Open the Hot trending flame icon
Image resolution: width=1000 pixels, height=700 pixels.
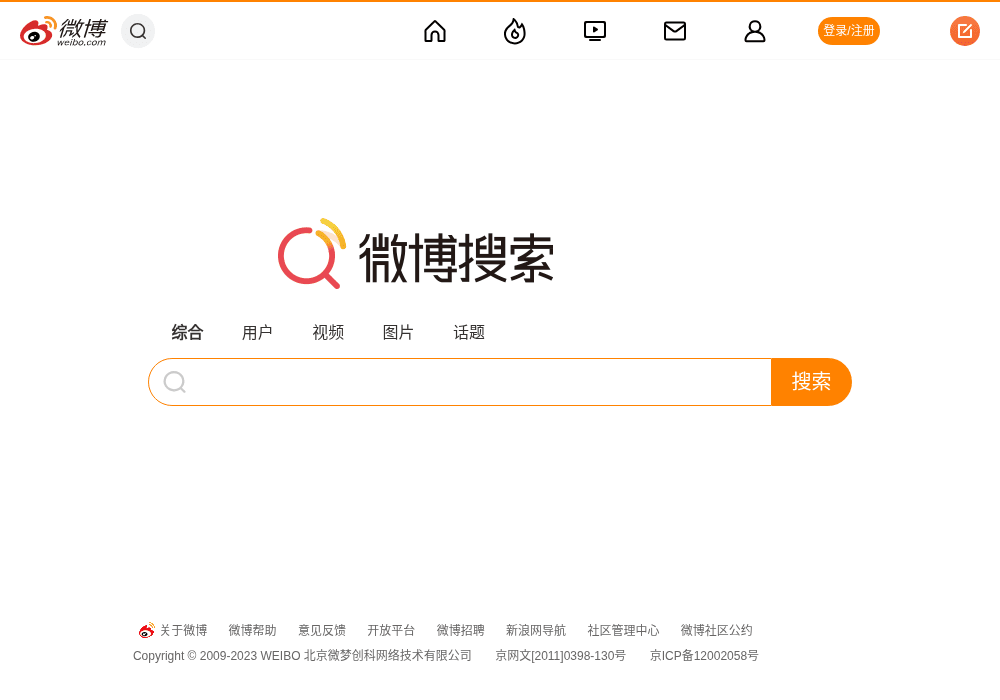(515, 31)
